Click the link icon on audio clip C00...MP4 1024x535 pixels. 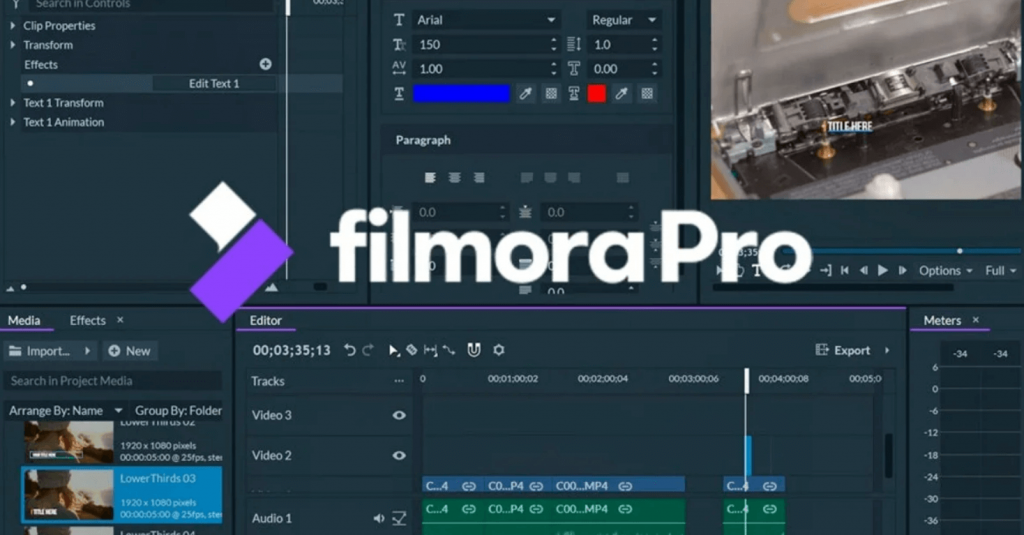(x=625, y=509)
